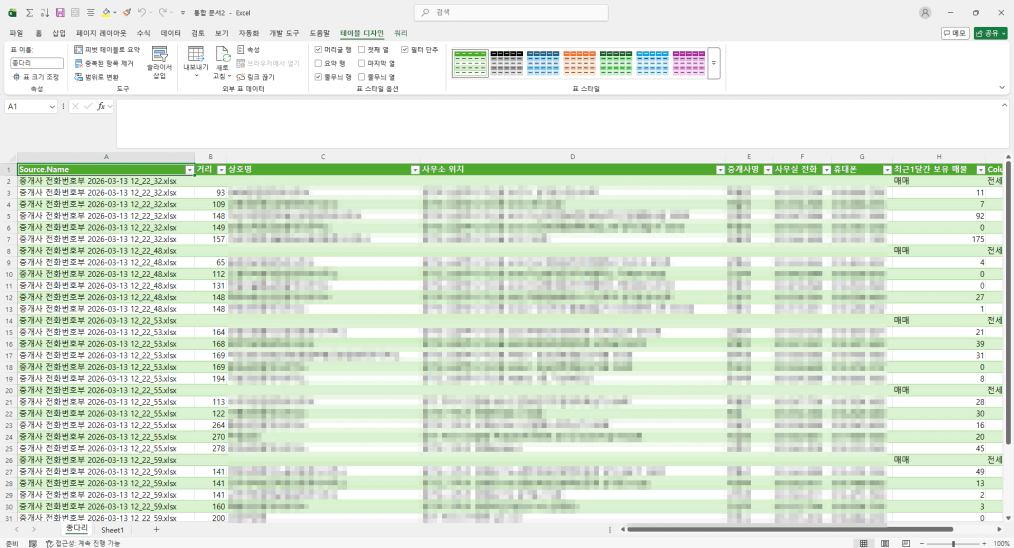The image size is (1014, 548).
Task: Switch to the 데이터 ribbon tab
Action: pyautogui.click(x=171, y=33)
